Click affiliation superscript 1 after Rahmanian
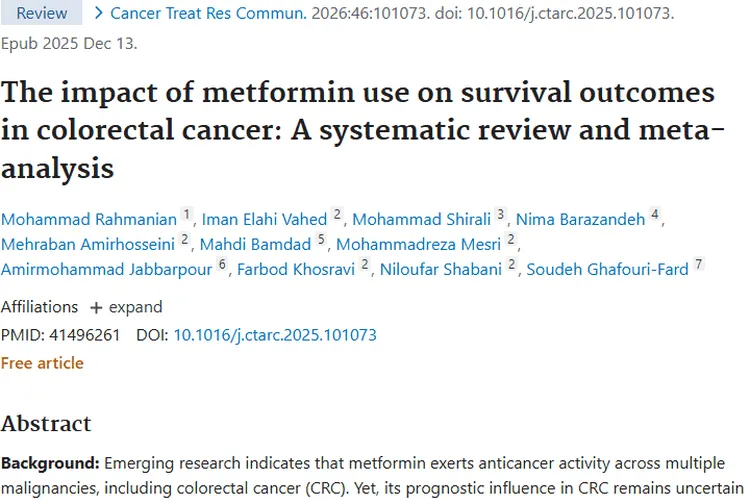 pyautogui.click(x=186, y=215)
